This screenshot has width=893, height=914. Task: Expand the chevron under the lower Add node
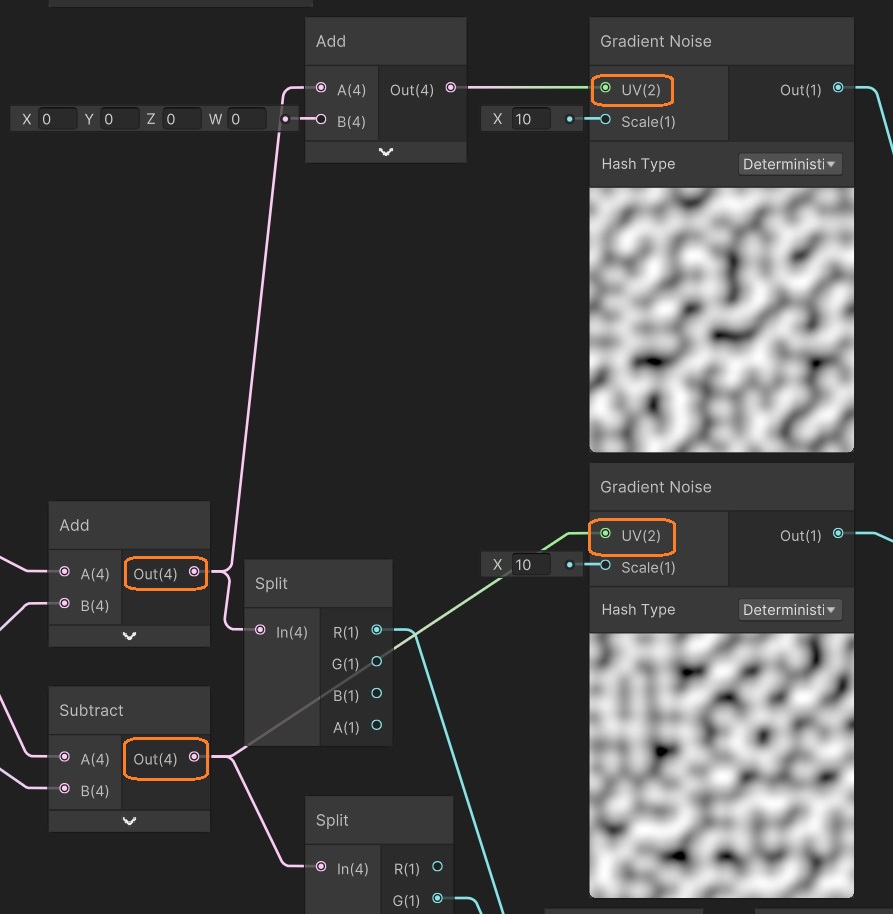(129, 636)
